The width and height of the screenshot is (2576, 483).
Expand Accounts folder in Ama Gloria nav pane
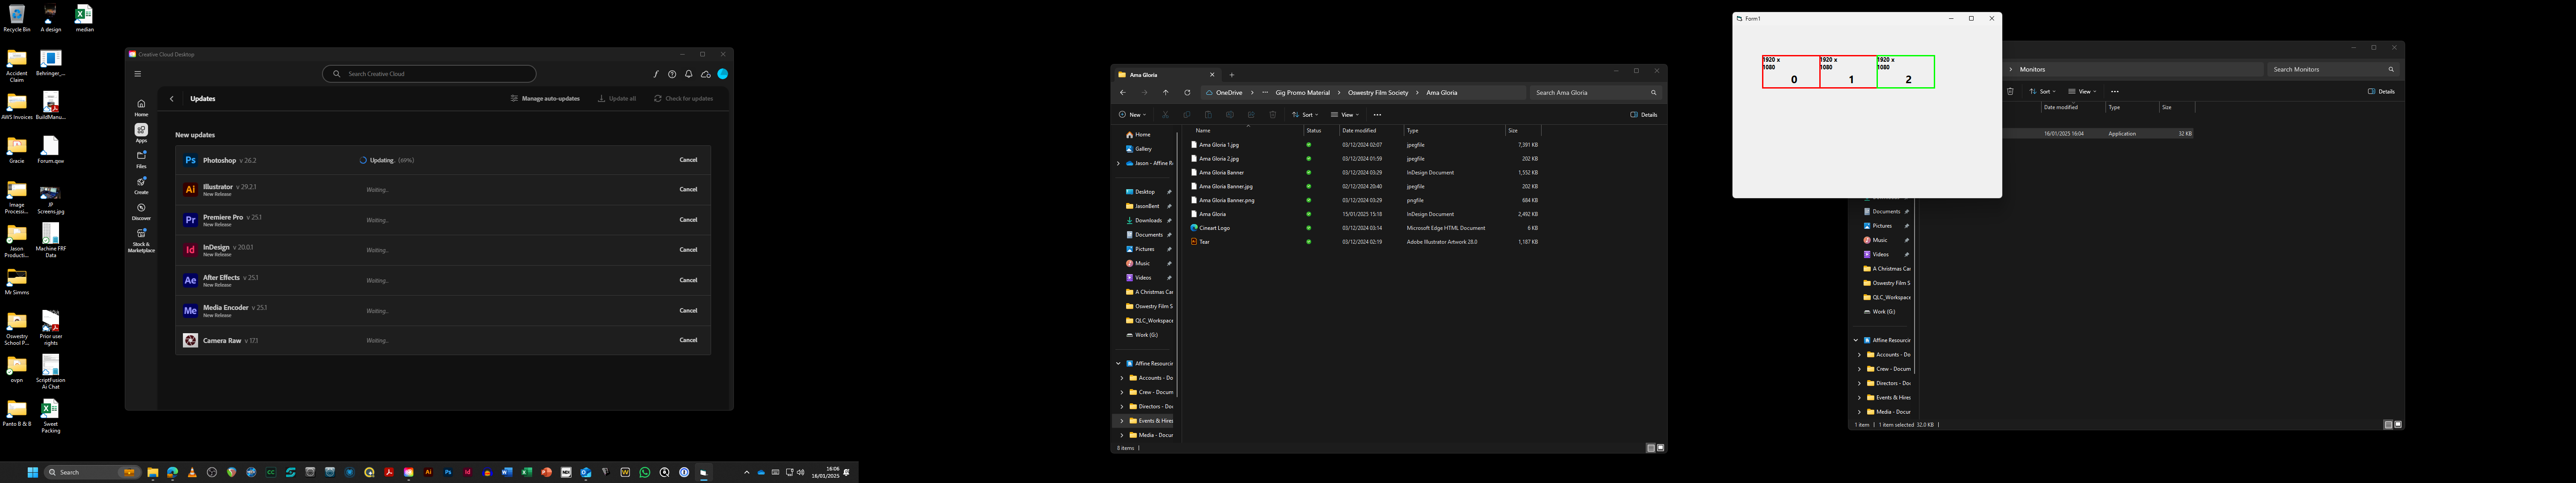click(1122, 378)
